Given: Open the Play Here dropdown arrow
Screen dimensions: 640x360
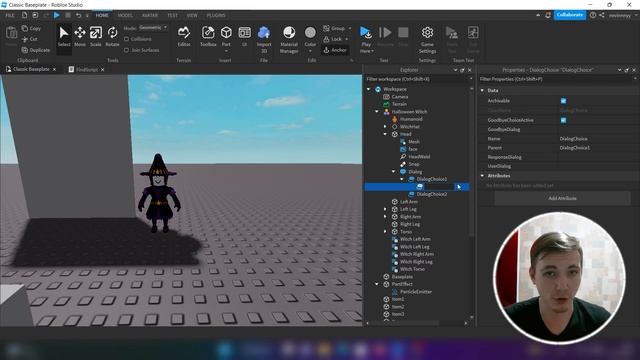Looking at the screenshot, I should pyautogui.click(x=372, y=51).
